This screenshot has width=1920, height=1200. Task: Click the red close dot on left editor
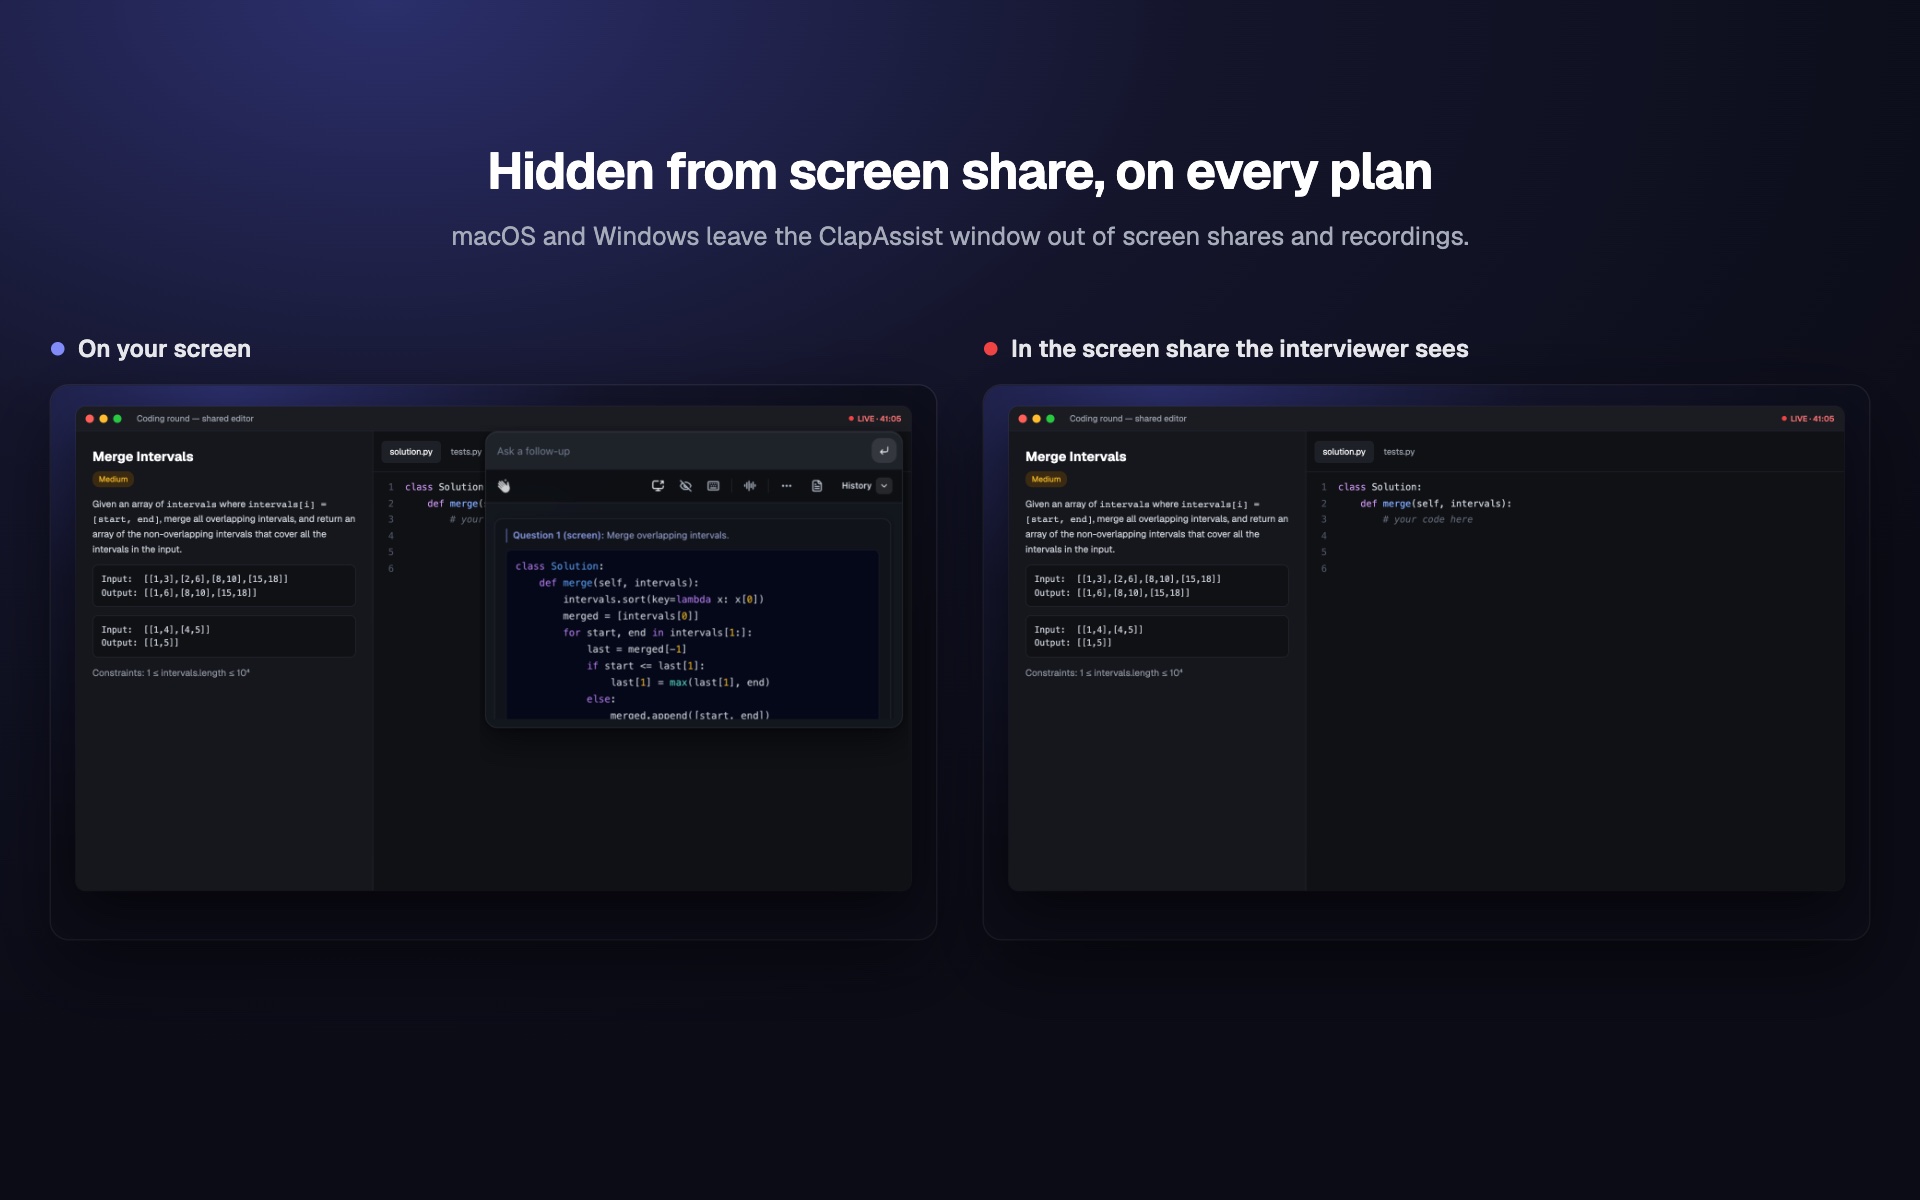point(90,419)
